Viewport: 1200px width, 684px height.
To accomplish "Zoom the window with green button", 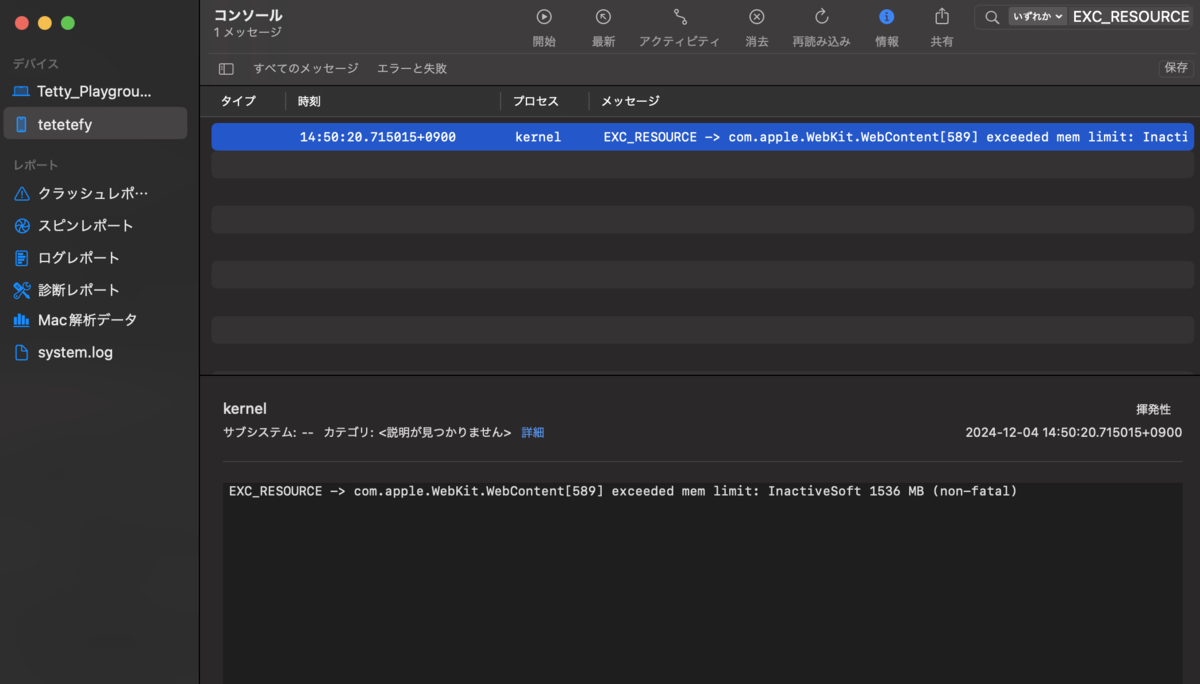I will (68, 23).
